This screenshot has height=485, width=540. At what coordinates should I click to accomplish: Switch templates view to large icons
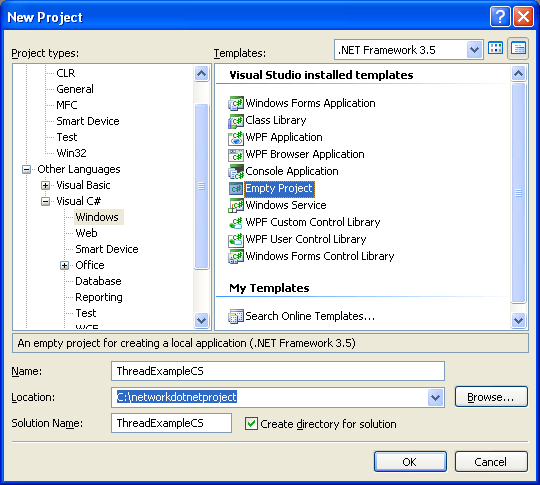click(x=496, y=48)
